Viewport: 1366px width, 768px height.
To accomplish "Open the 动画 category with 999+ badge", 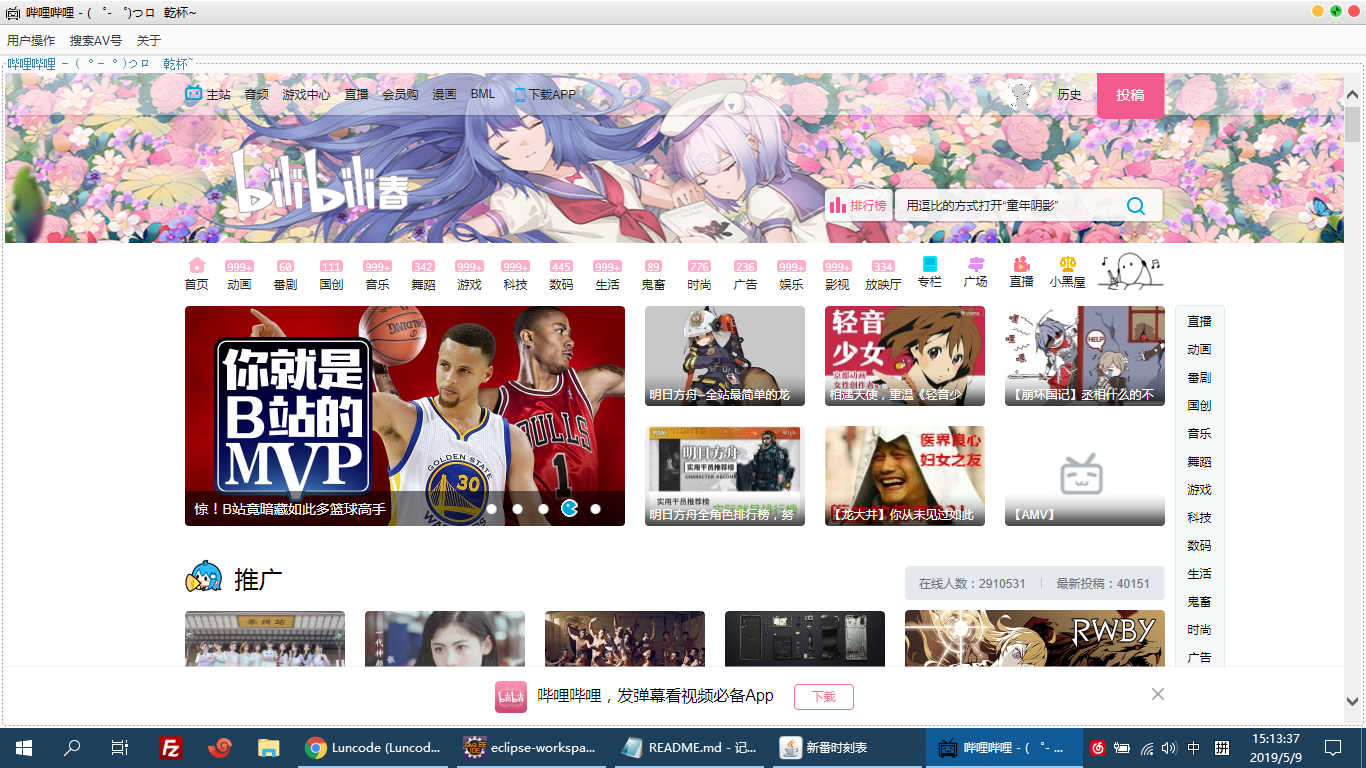I will pos(239,275).
